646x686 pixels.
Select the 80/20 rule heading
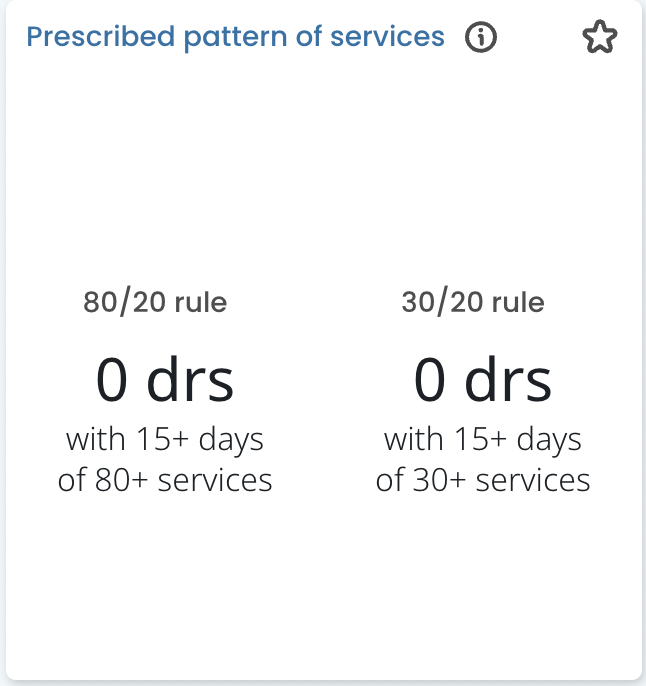pyautogui.click(x=155, y=302)
